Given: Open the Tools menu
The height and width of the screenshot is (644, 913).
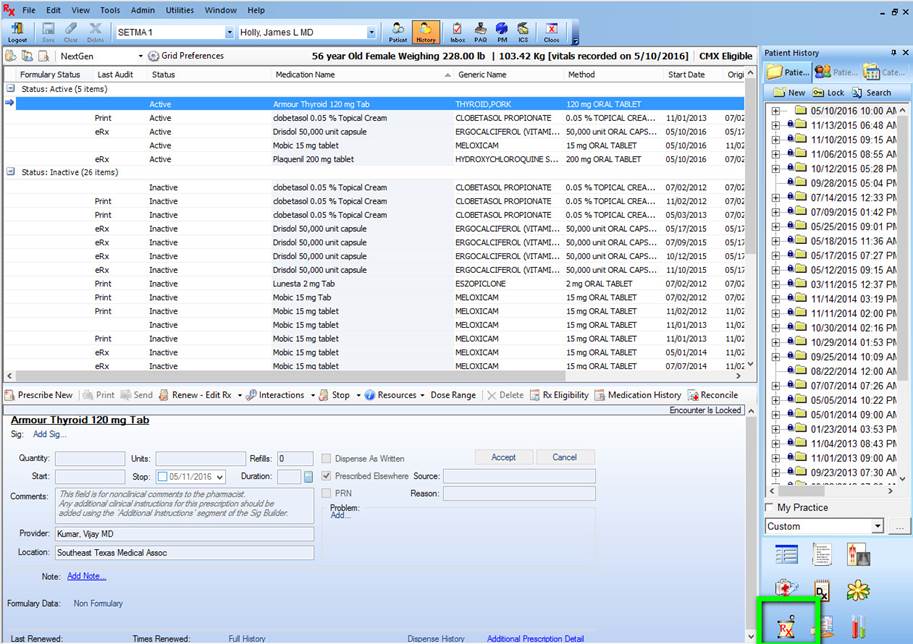Looking at the screenshot, I should pos(110,10).
